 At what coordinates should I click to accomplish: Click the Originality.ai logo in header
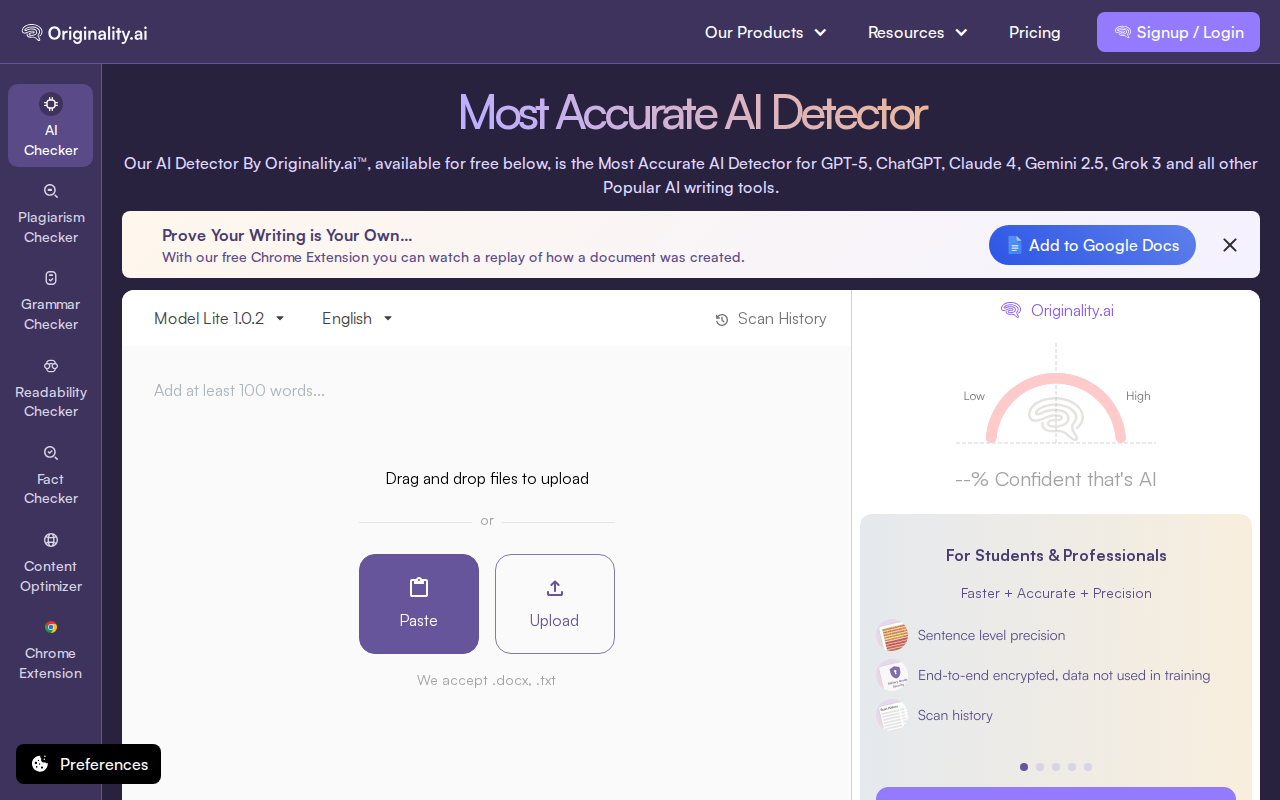tap(85, 32)
